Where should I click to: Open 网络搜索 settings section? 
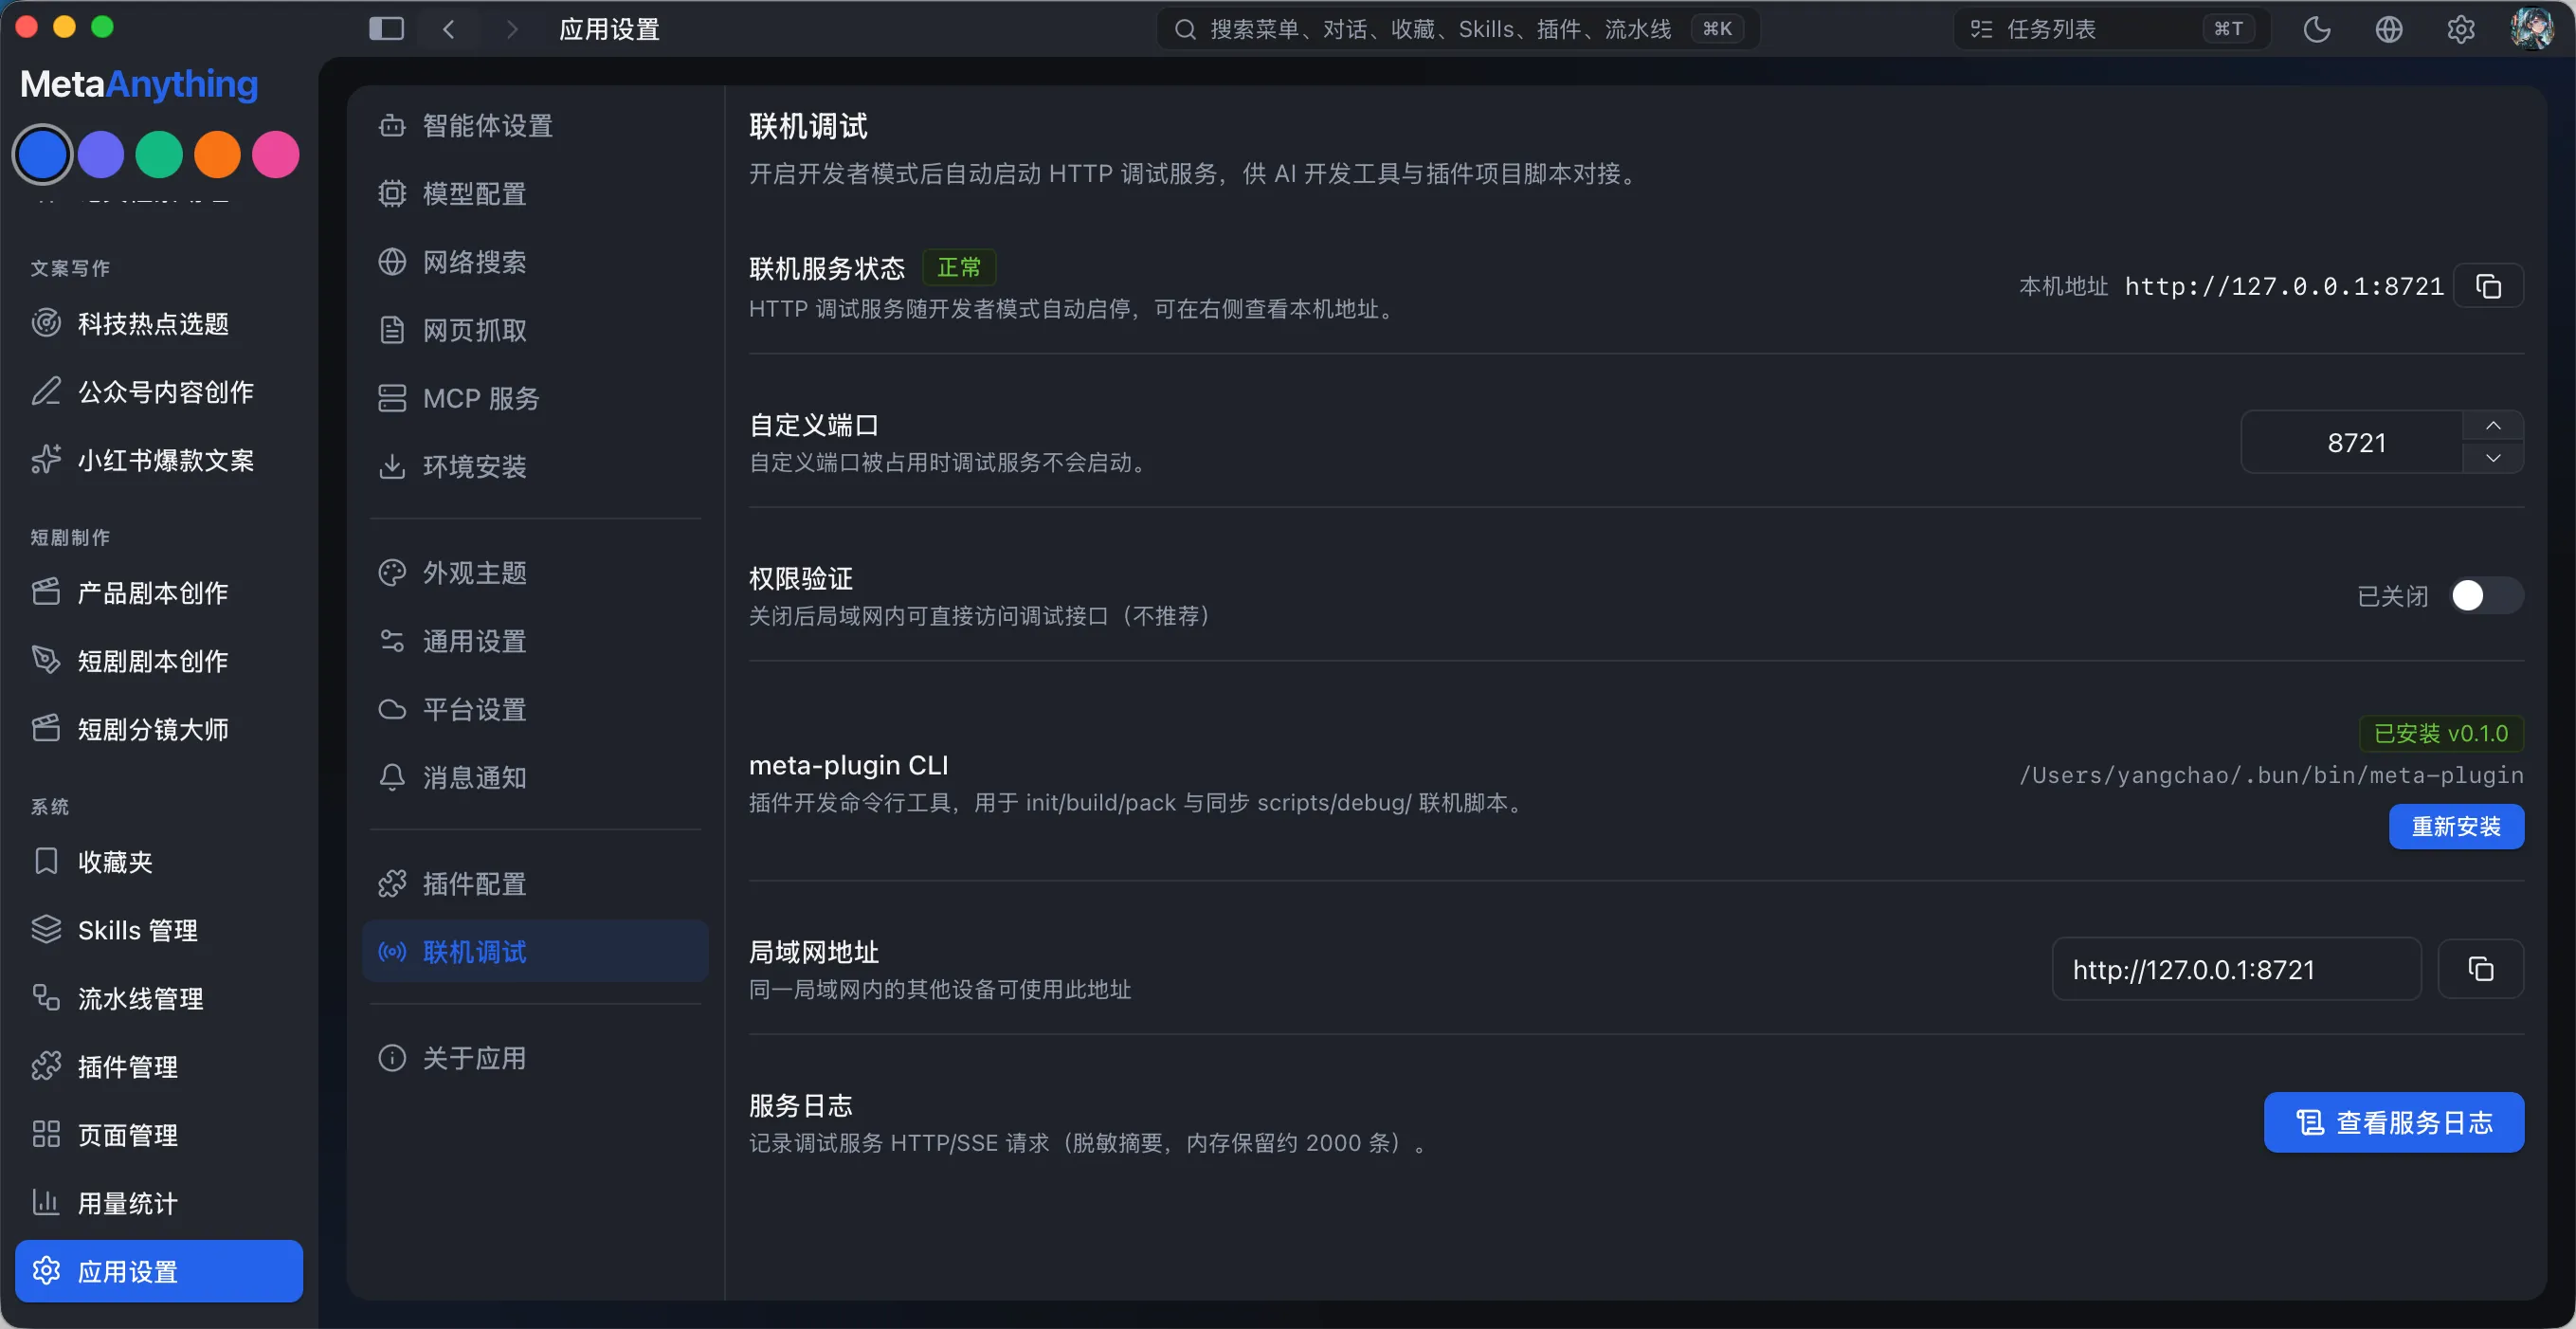coord(534,262)
